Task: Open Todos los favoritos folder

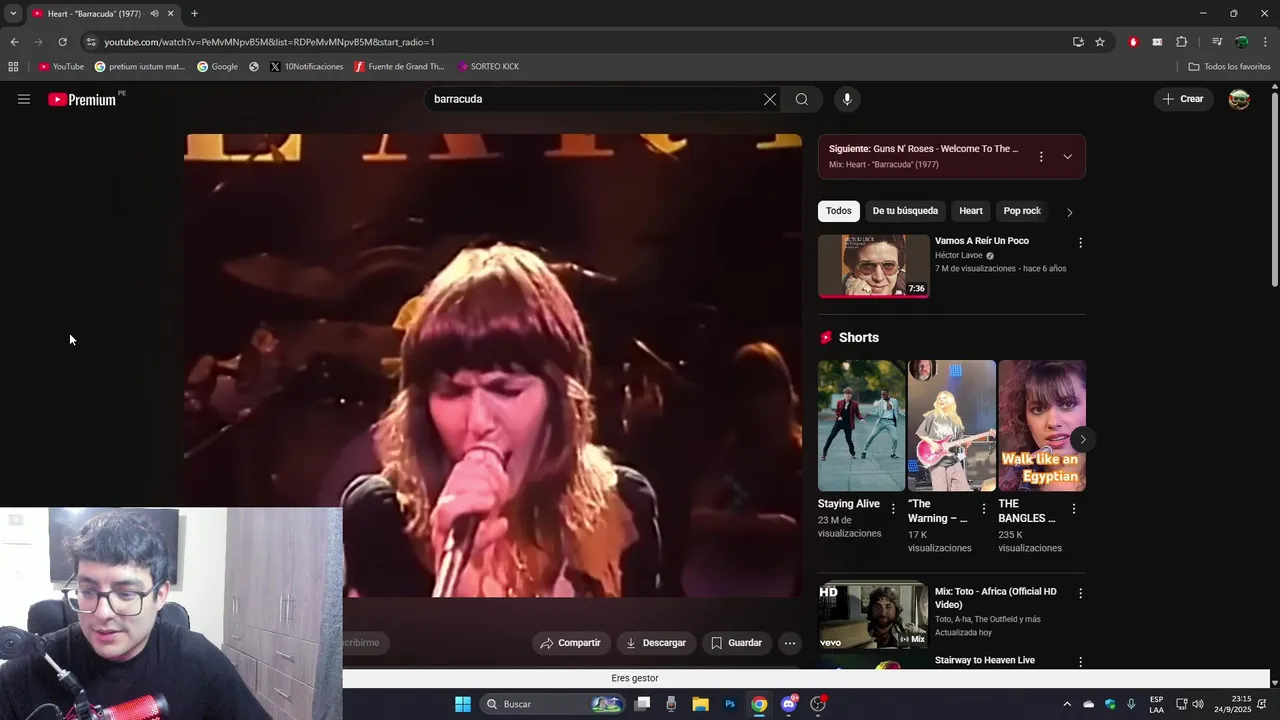Action: coord(1229,67)
